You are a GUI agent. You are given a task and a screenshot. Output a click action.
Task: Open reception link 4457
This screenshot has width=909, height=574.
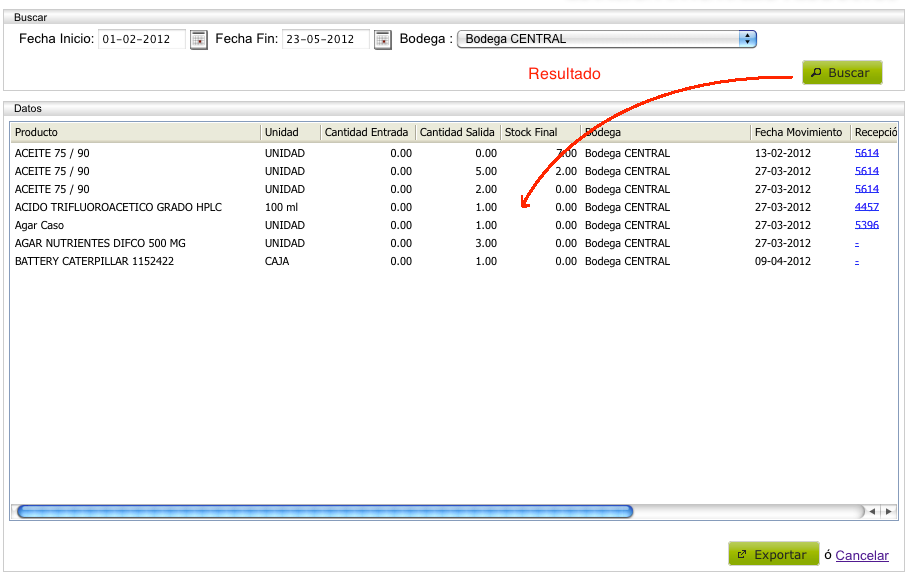pyautogui.click(x=866, y=207)
